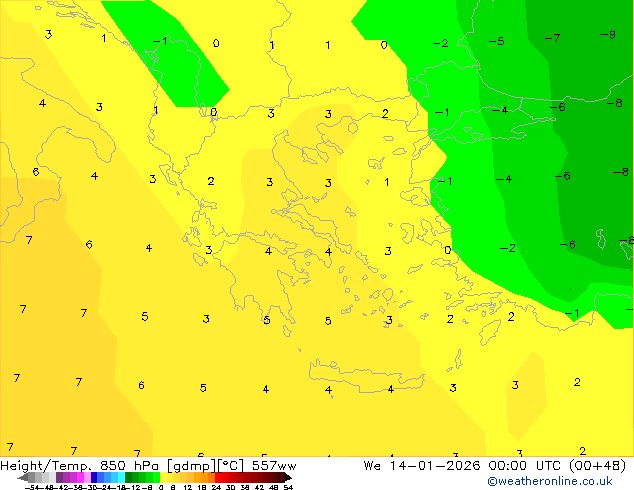Pick the dark green swatch in the legend
The image size is (634, 490).
129,477
